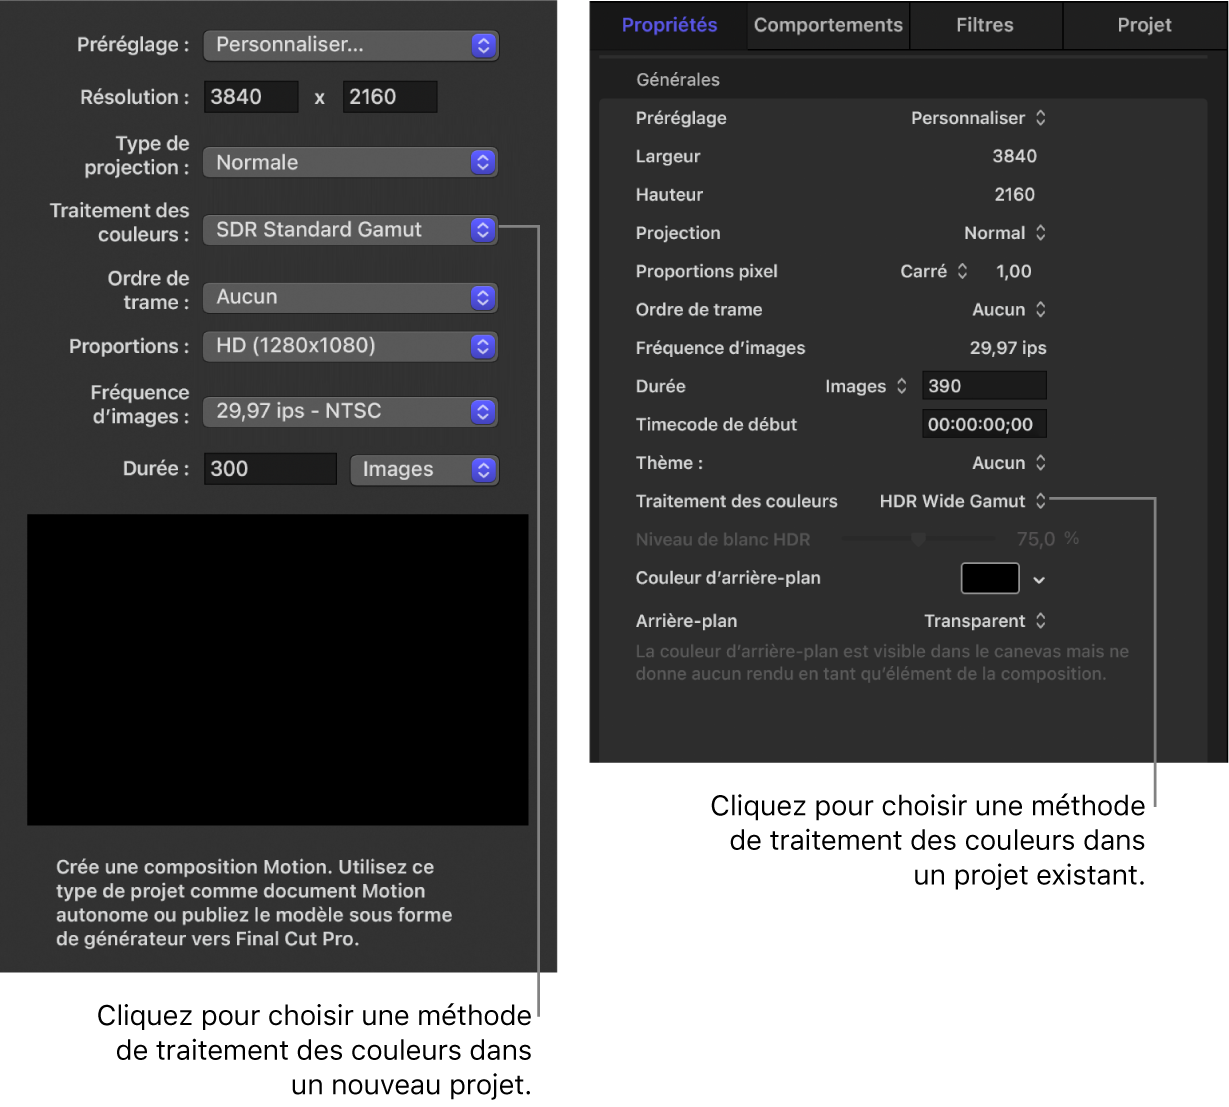1229x1107 pixels.
Task: Open the Préréglage popup showing Personnaliser
Action: coord(350,45)
